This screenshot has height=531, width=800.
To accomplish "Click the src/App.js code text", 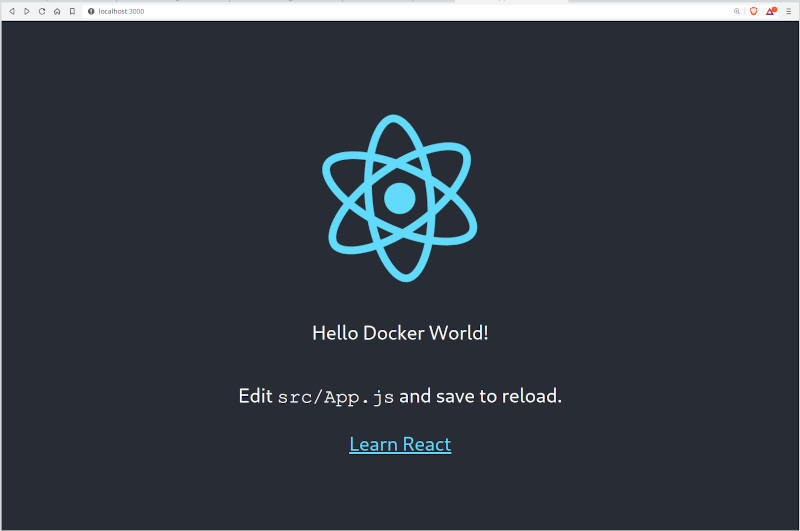I will (x=336, y=397).
